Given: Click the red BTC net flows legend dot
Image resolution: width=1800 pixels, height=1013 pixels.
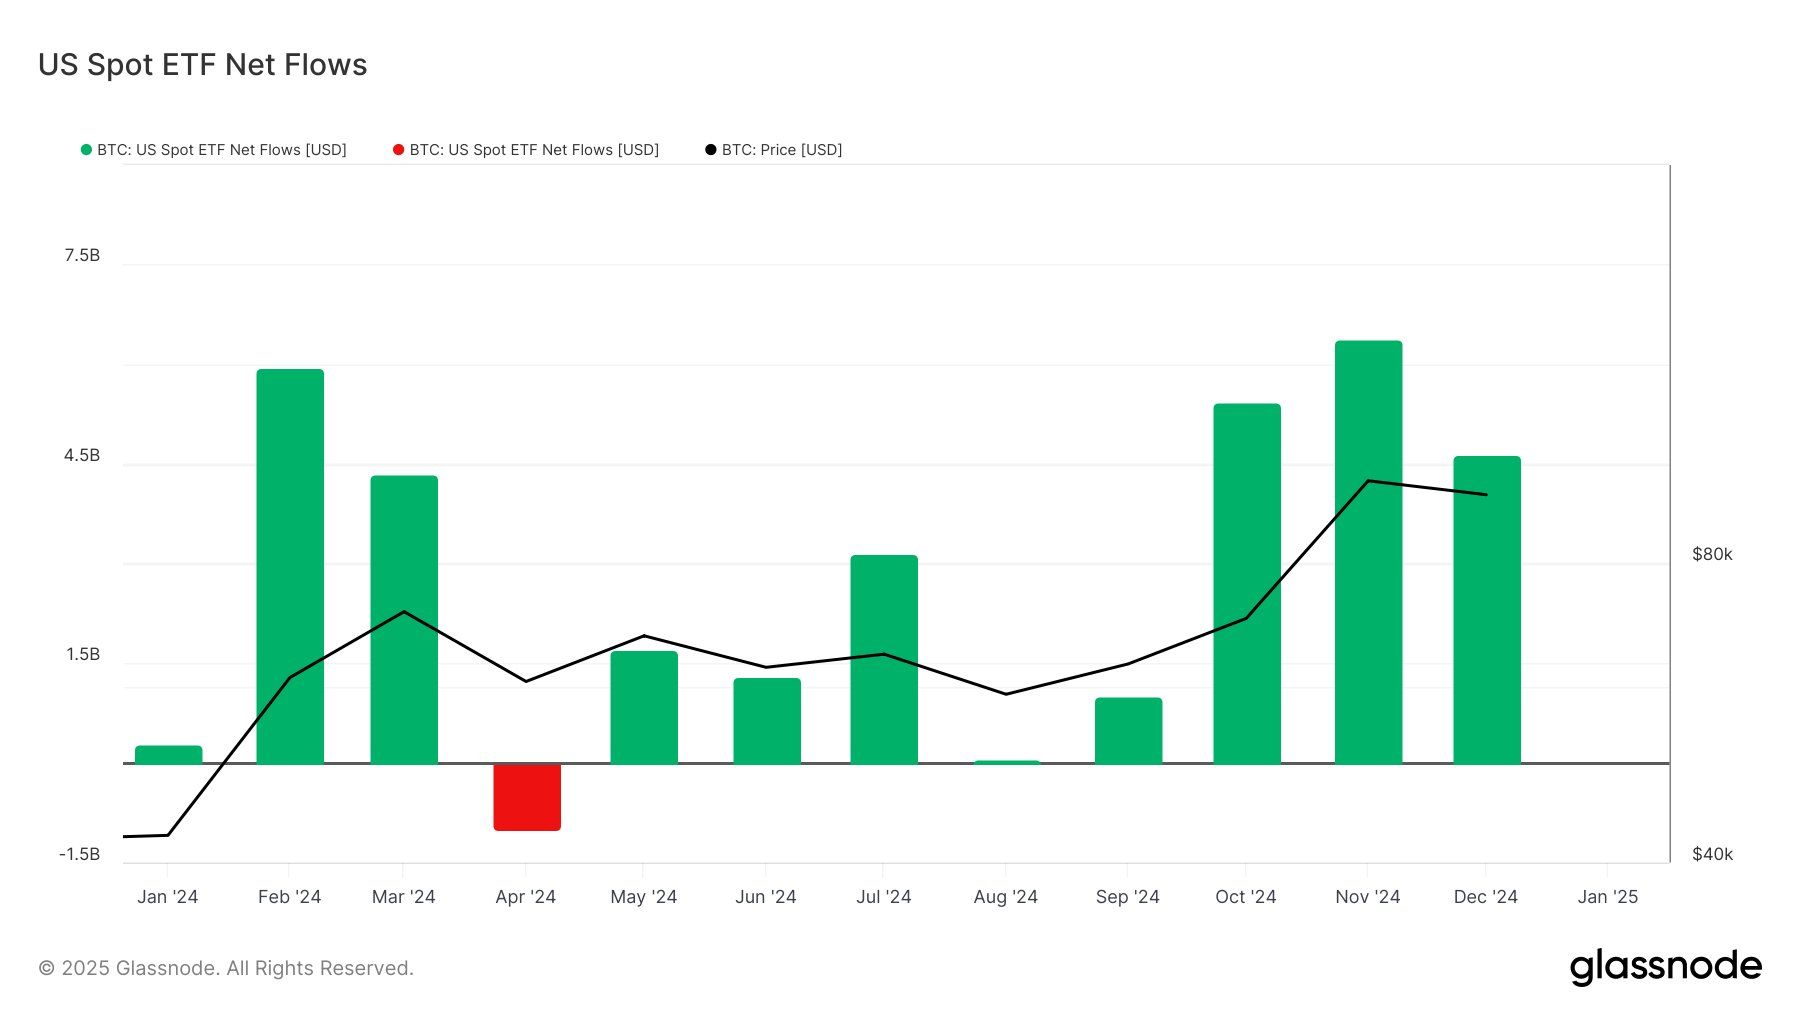Looking at the screenshot, I should [x=398, y=148].
